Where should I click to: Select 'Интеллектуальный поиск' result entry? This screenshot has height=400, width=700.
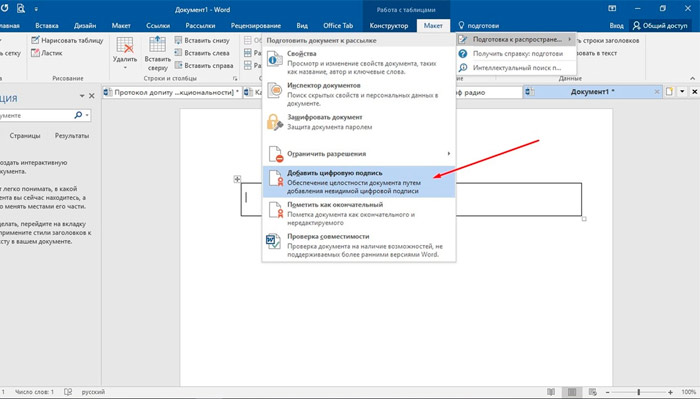point(517,67)
